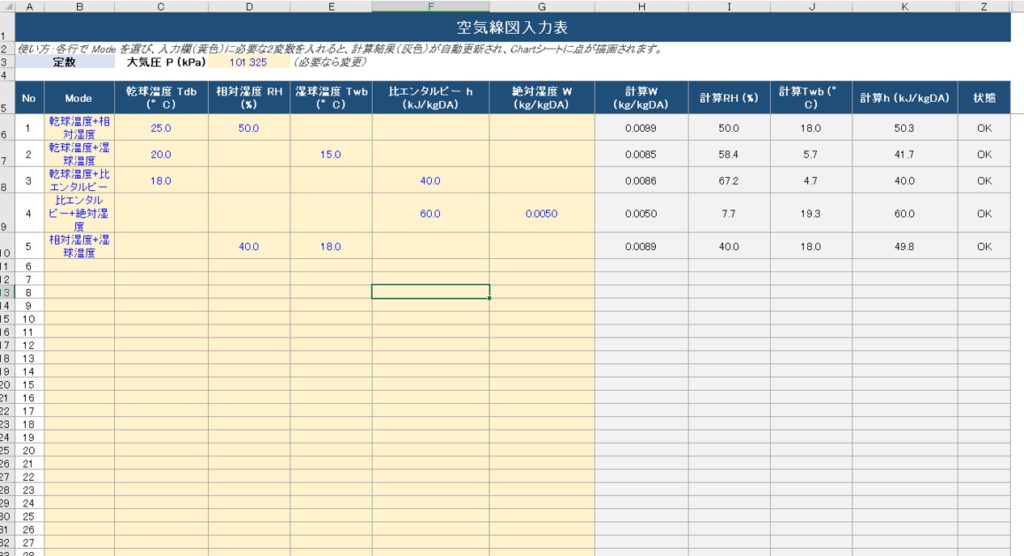Click wet-bulb input cell showing 15.0
Viewport: 1024px width, 556px height.
point(331,155)
